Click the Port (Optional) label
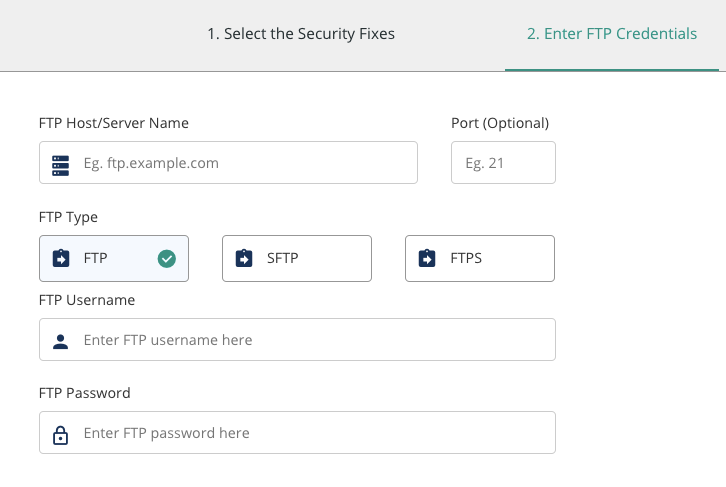This screenshot has height=487, width=726. 500,123
